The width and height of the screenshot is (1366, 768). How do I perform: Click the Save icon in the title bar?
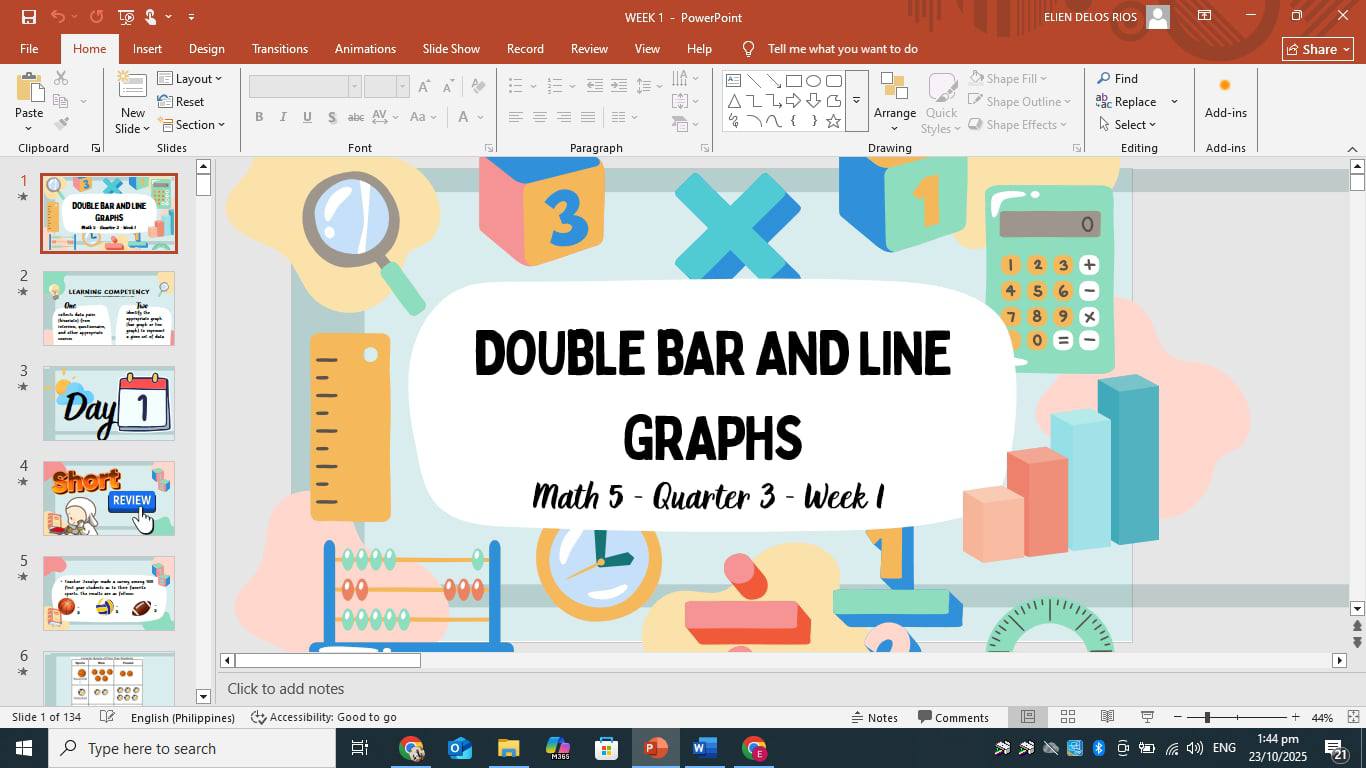(x=28, y=17)
